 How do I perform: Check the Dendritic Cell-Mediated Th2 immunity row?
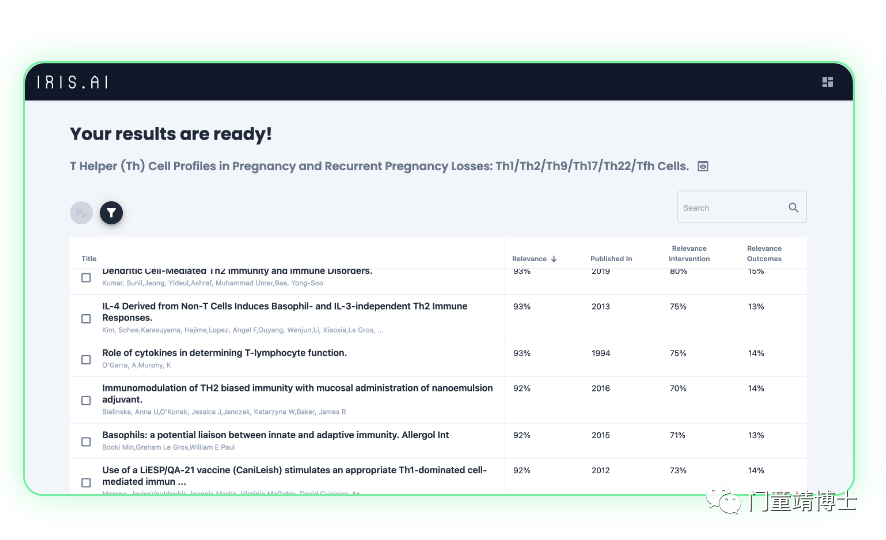tap(86, 277)
